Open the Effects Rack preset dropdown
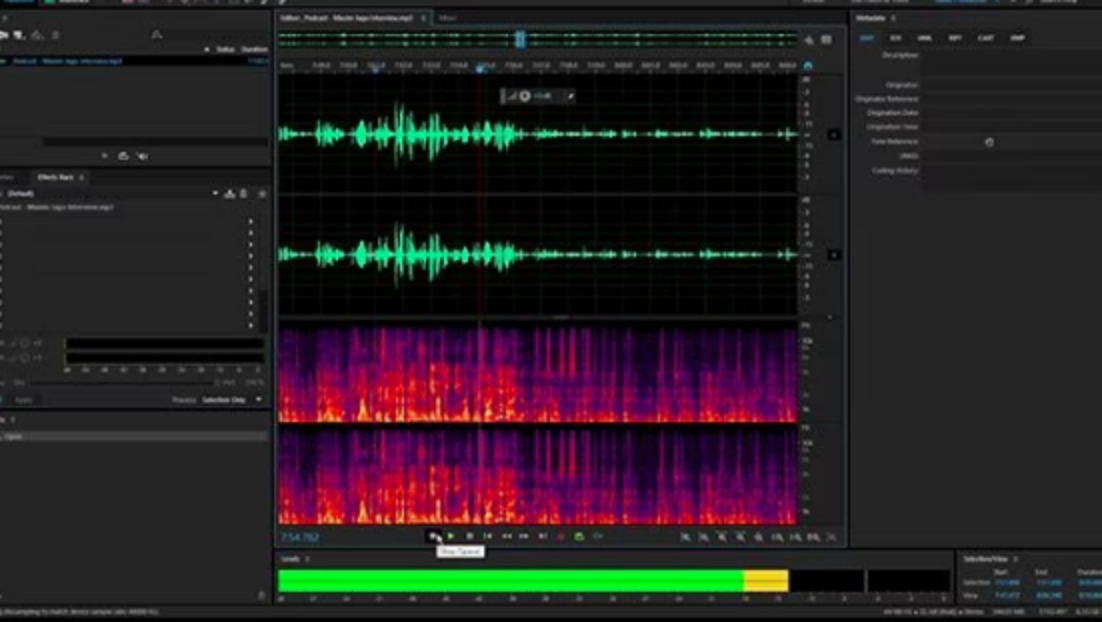Viewport: 1102px width, 622px height. [x=216, y=192]
